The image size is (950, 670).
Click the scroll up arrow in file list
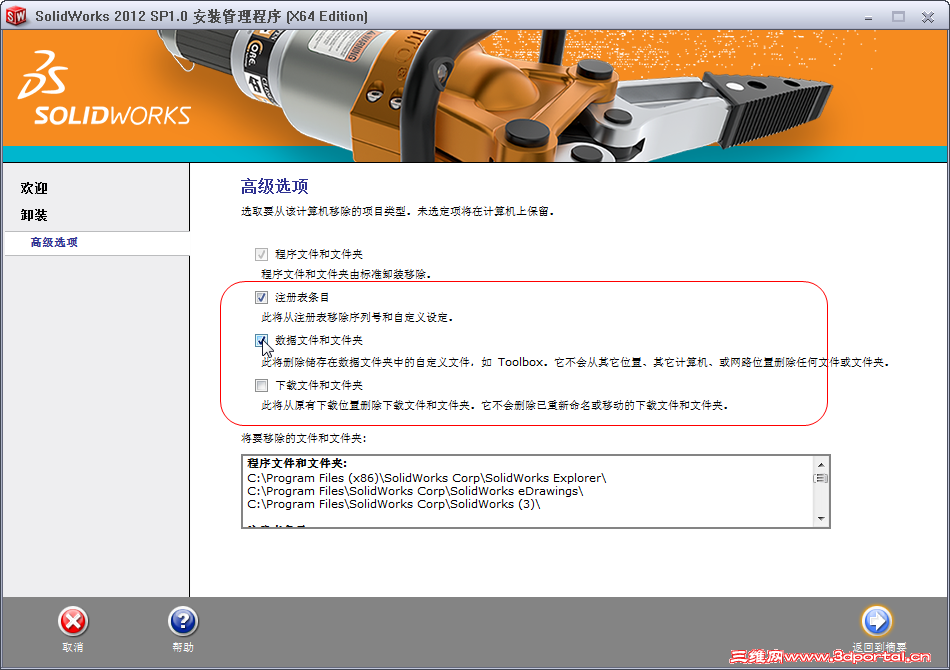pos(821,465)
